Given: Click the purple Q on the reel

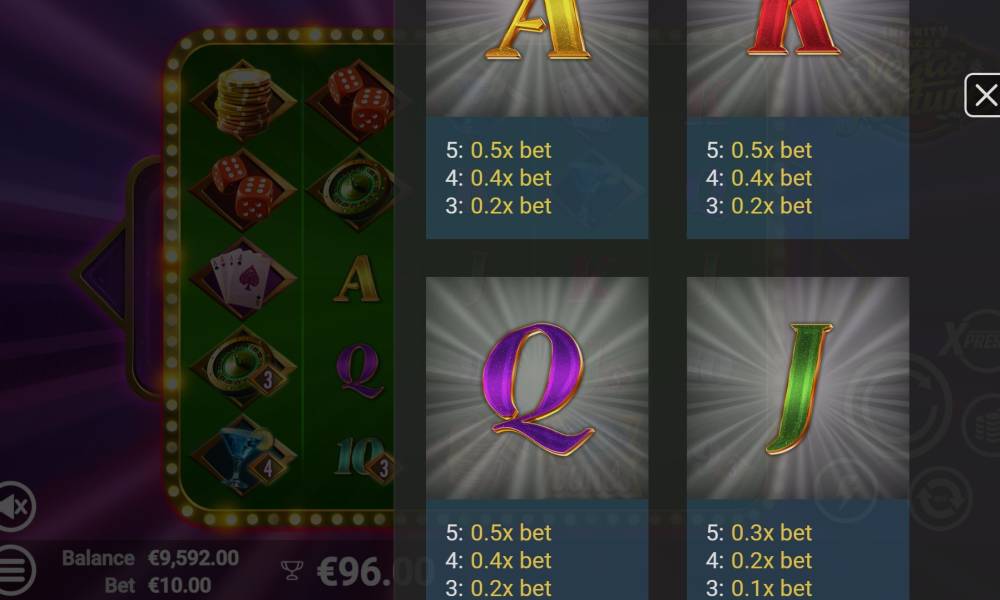Looking at the screenshot, I should 359,370.
